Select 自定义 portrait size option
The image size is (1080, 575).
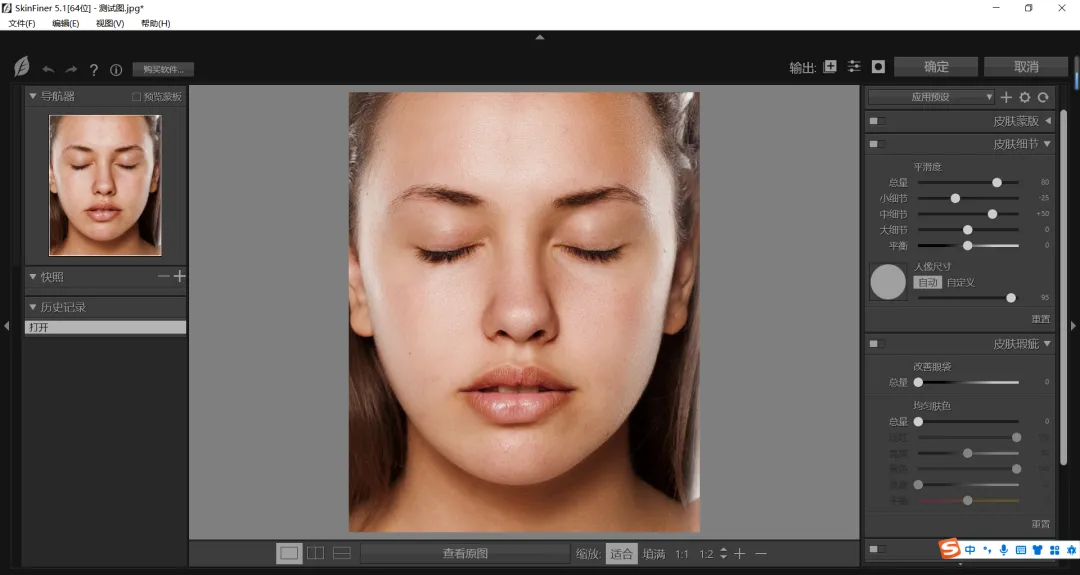(961, 282)
